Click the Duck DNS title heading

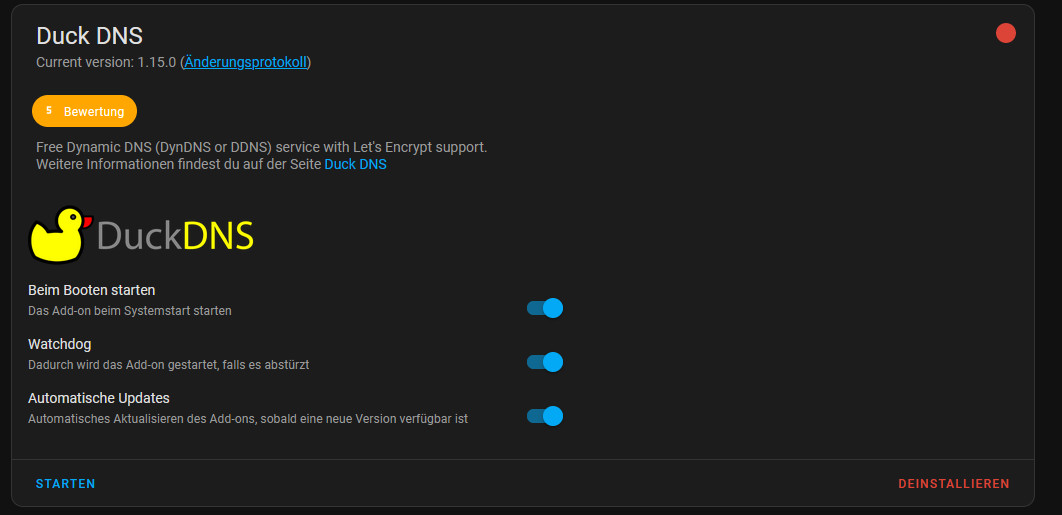click(x=89, y=36)
